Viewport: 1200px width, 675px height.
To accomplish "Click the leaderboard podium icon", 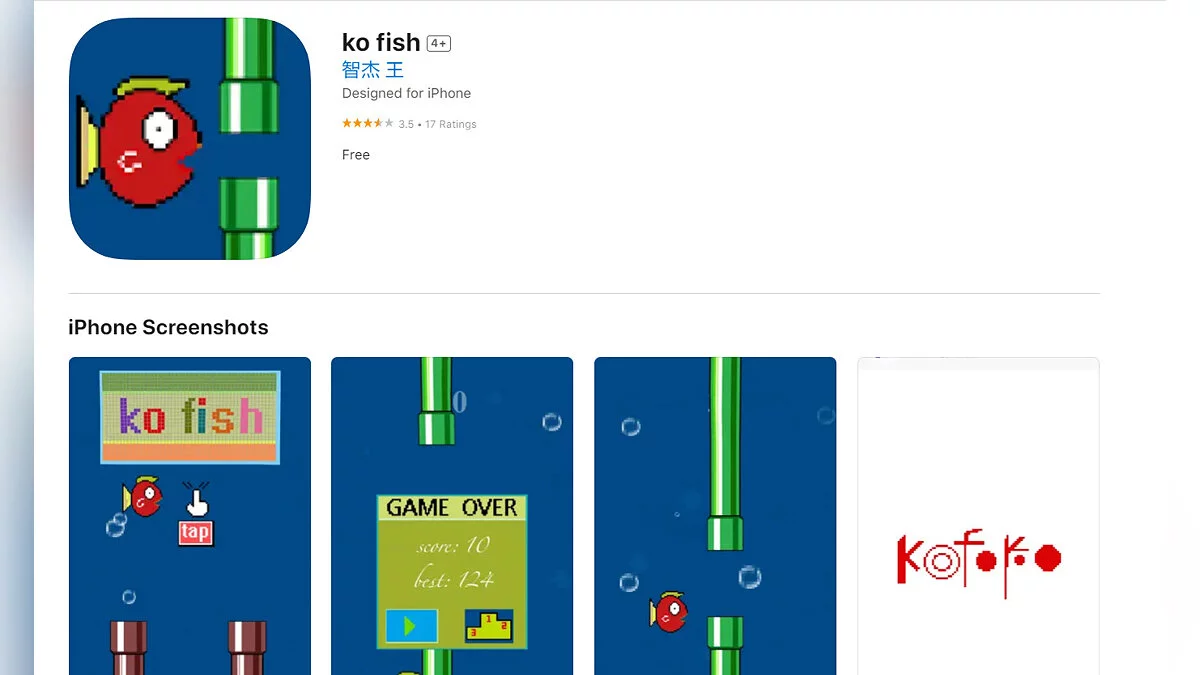I will [x=489, y=626].
